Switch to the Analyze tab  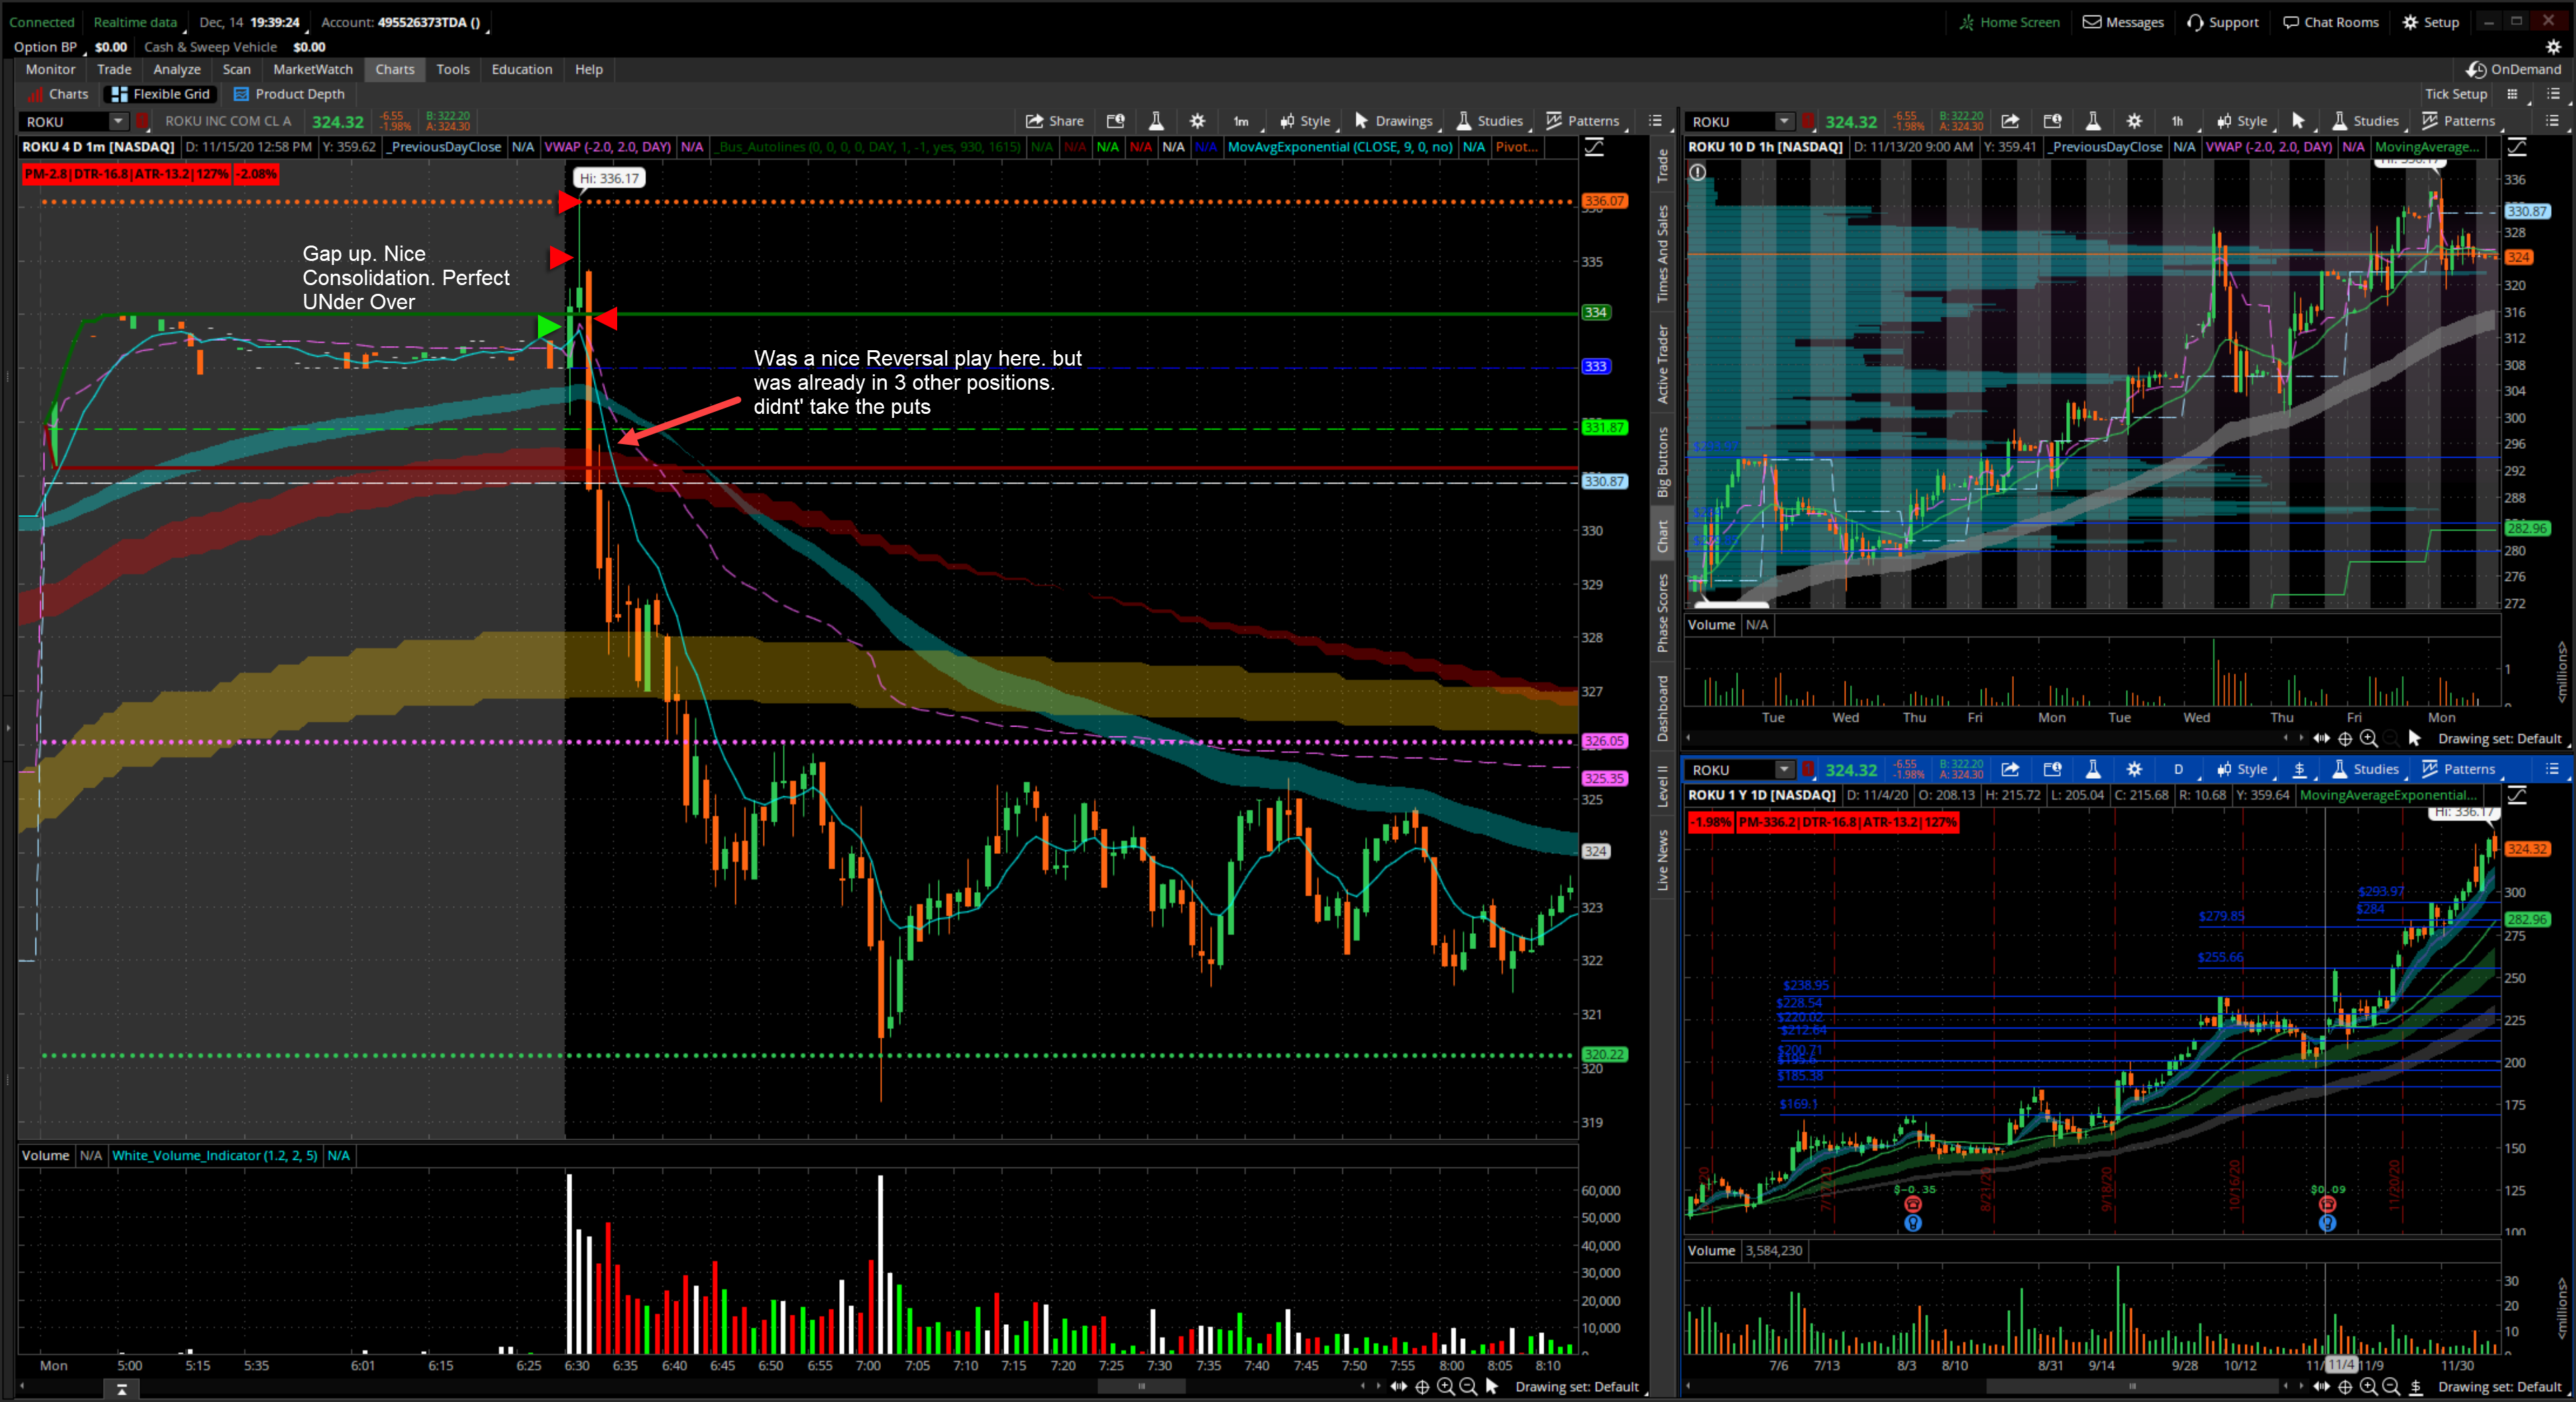coord(177,69)
